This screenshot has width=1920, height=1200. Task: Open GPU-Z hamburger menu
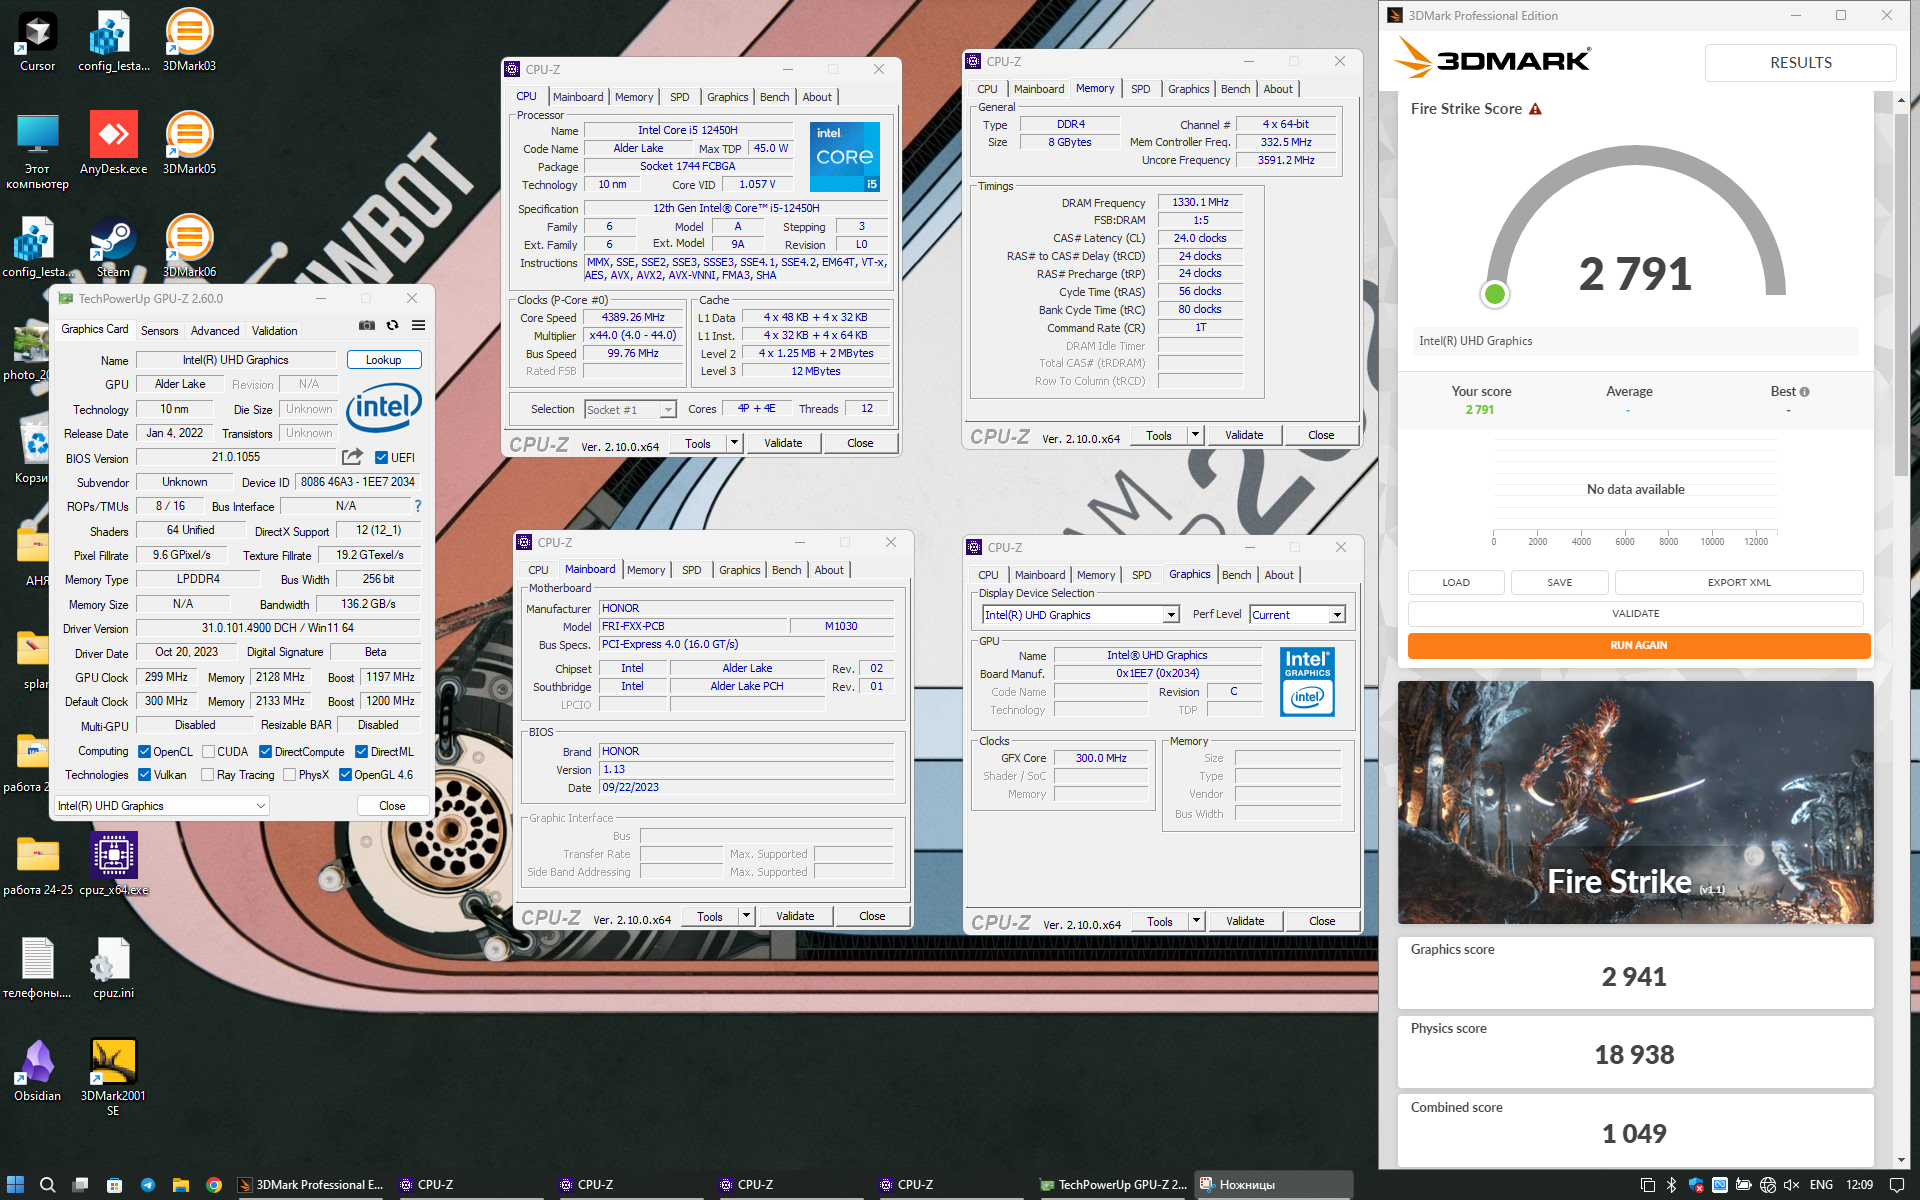tap(418, 326)
